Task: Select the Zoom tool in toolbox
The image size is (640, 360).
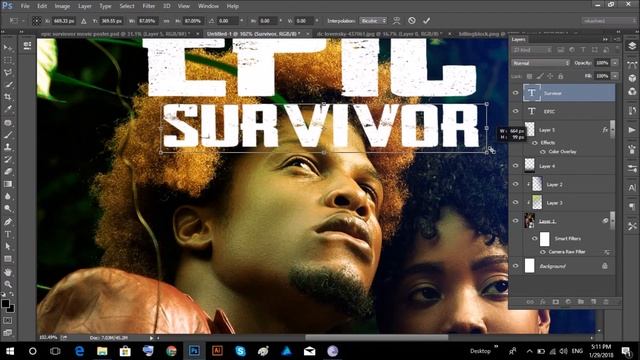Action: pyautogui.click(x=8, y=284)
